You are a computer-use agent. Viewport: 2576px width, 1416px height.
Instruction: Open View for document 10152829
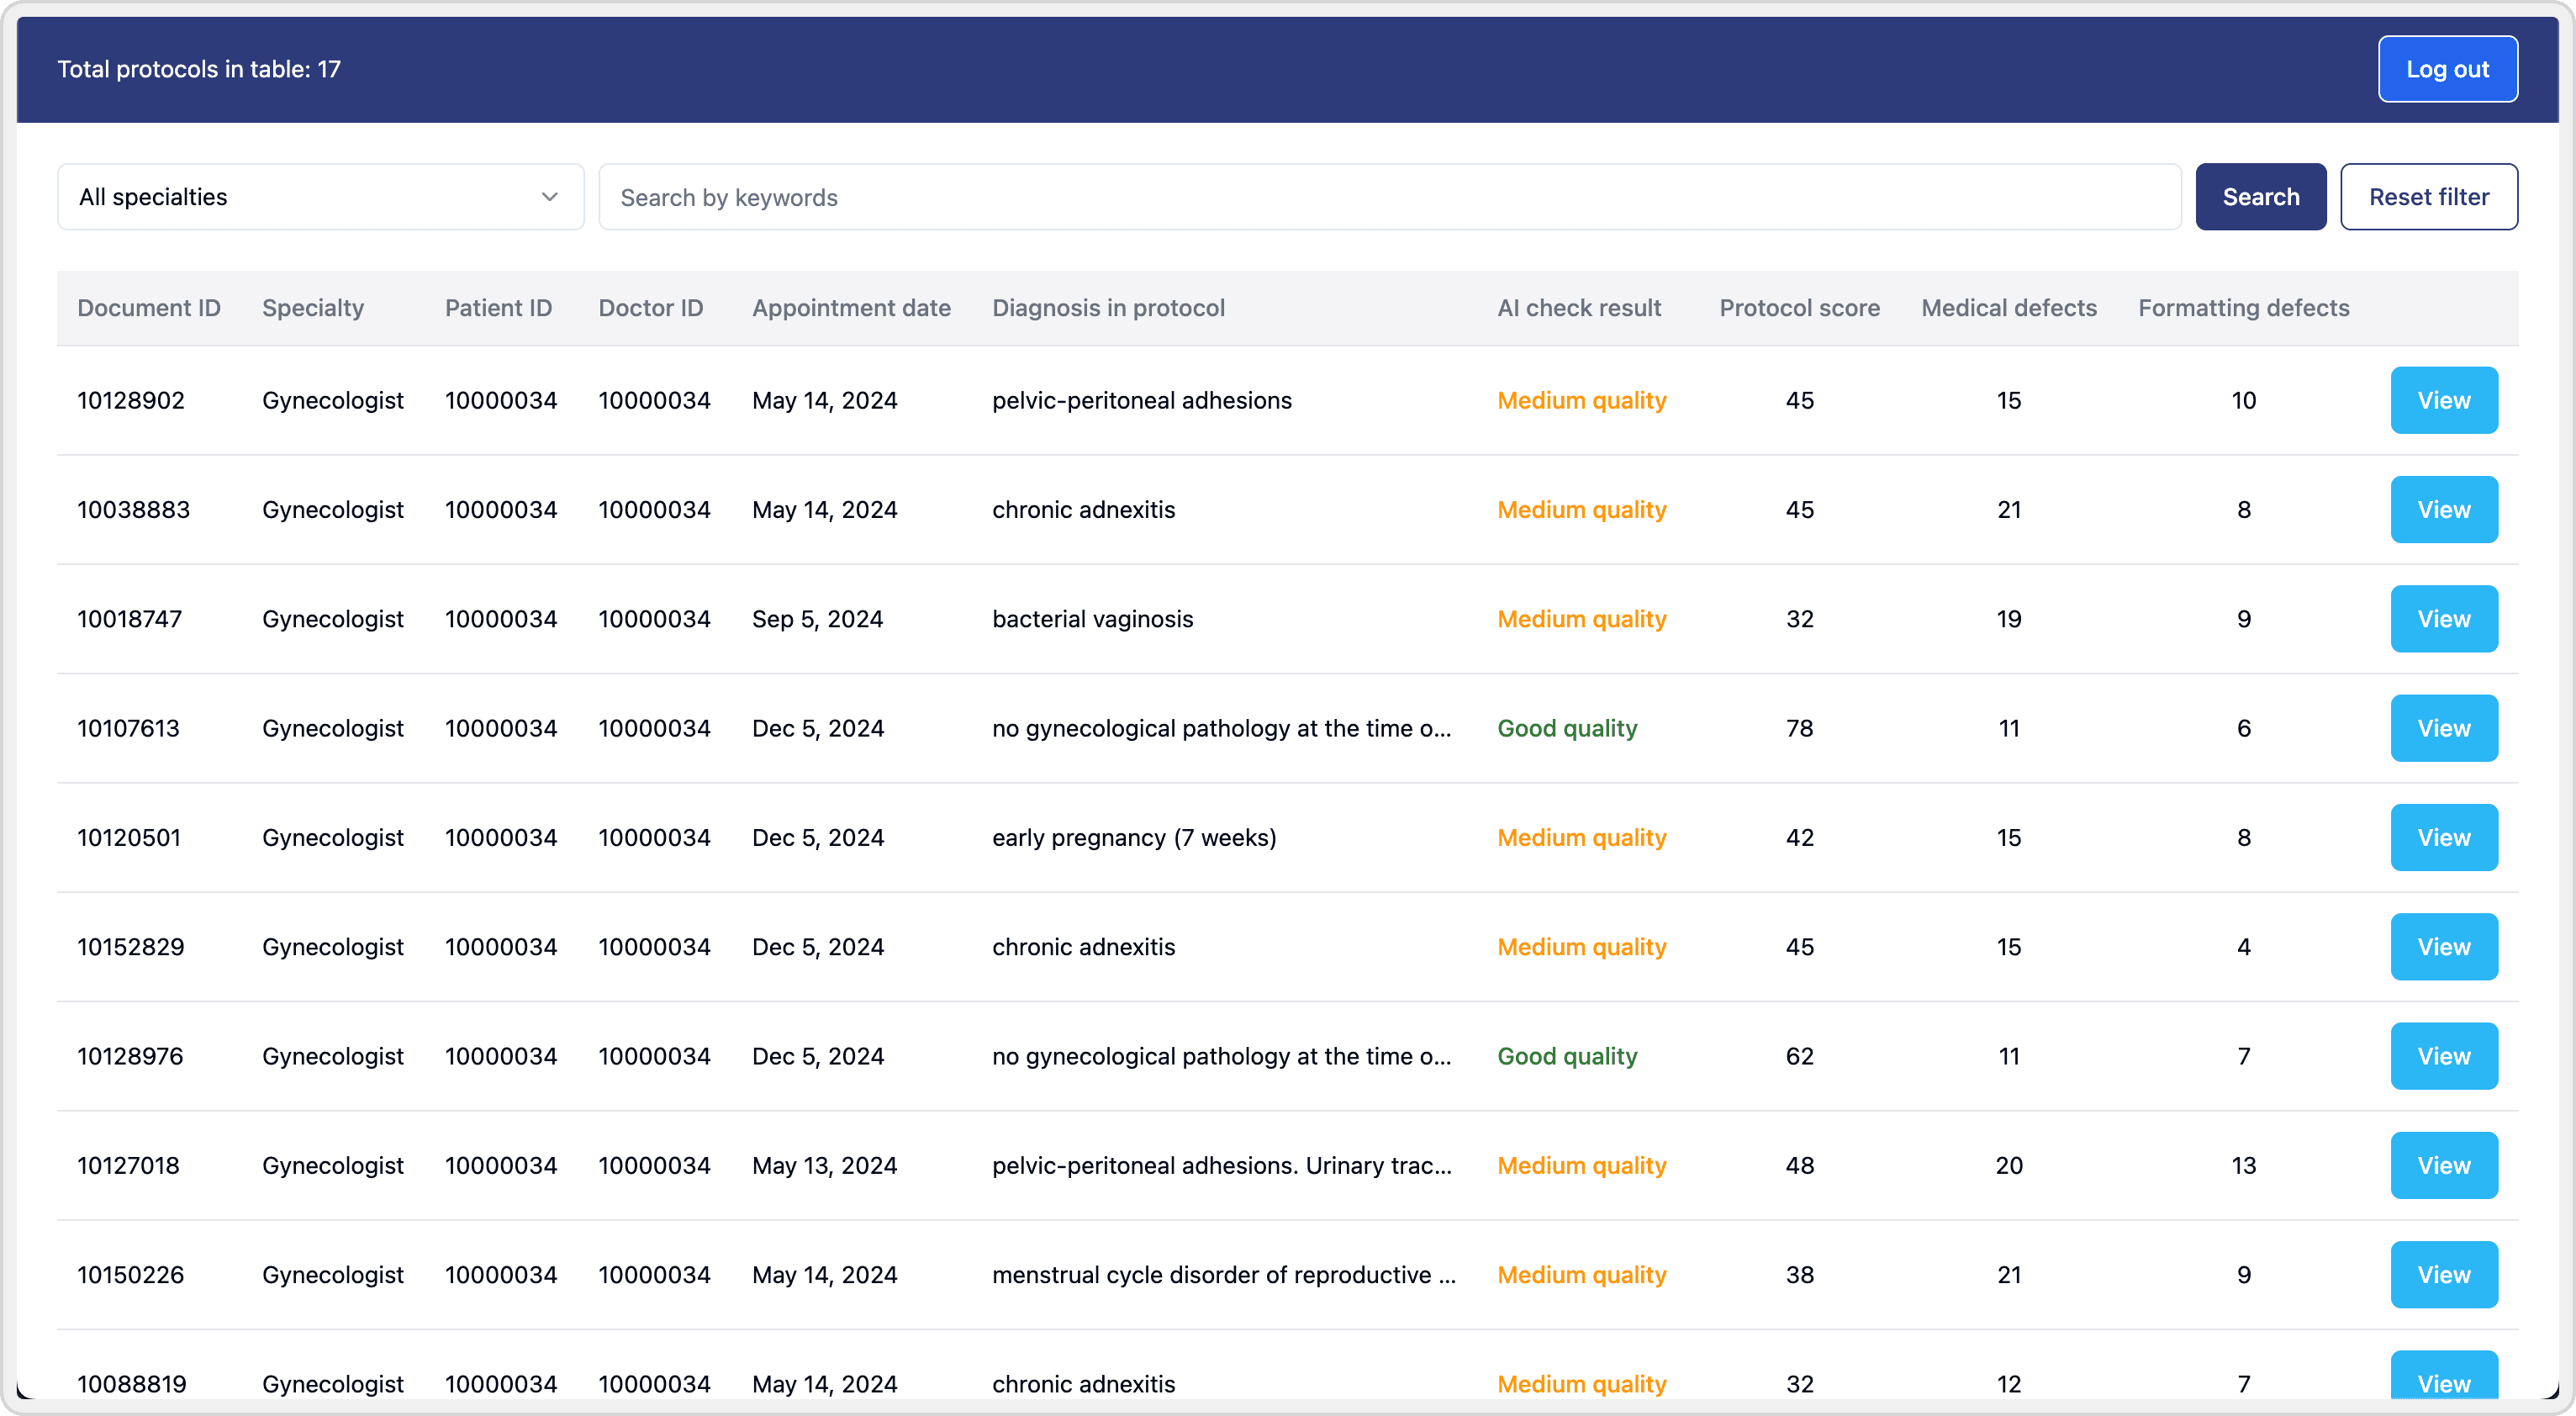point(2443,947)
